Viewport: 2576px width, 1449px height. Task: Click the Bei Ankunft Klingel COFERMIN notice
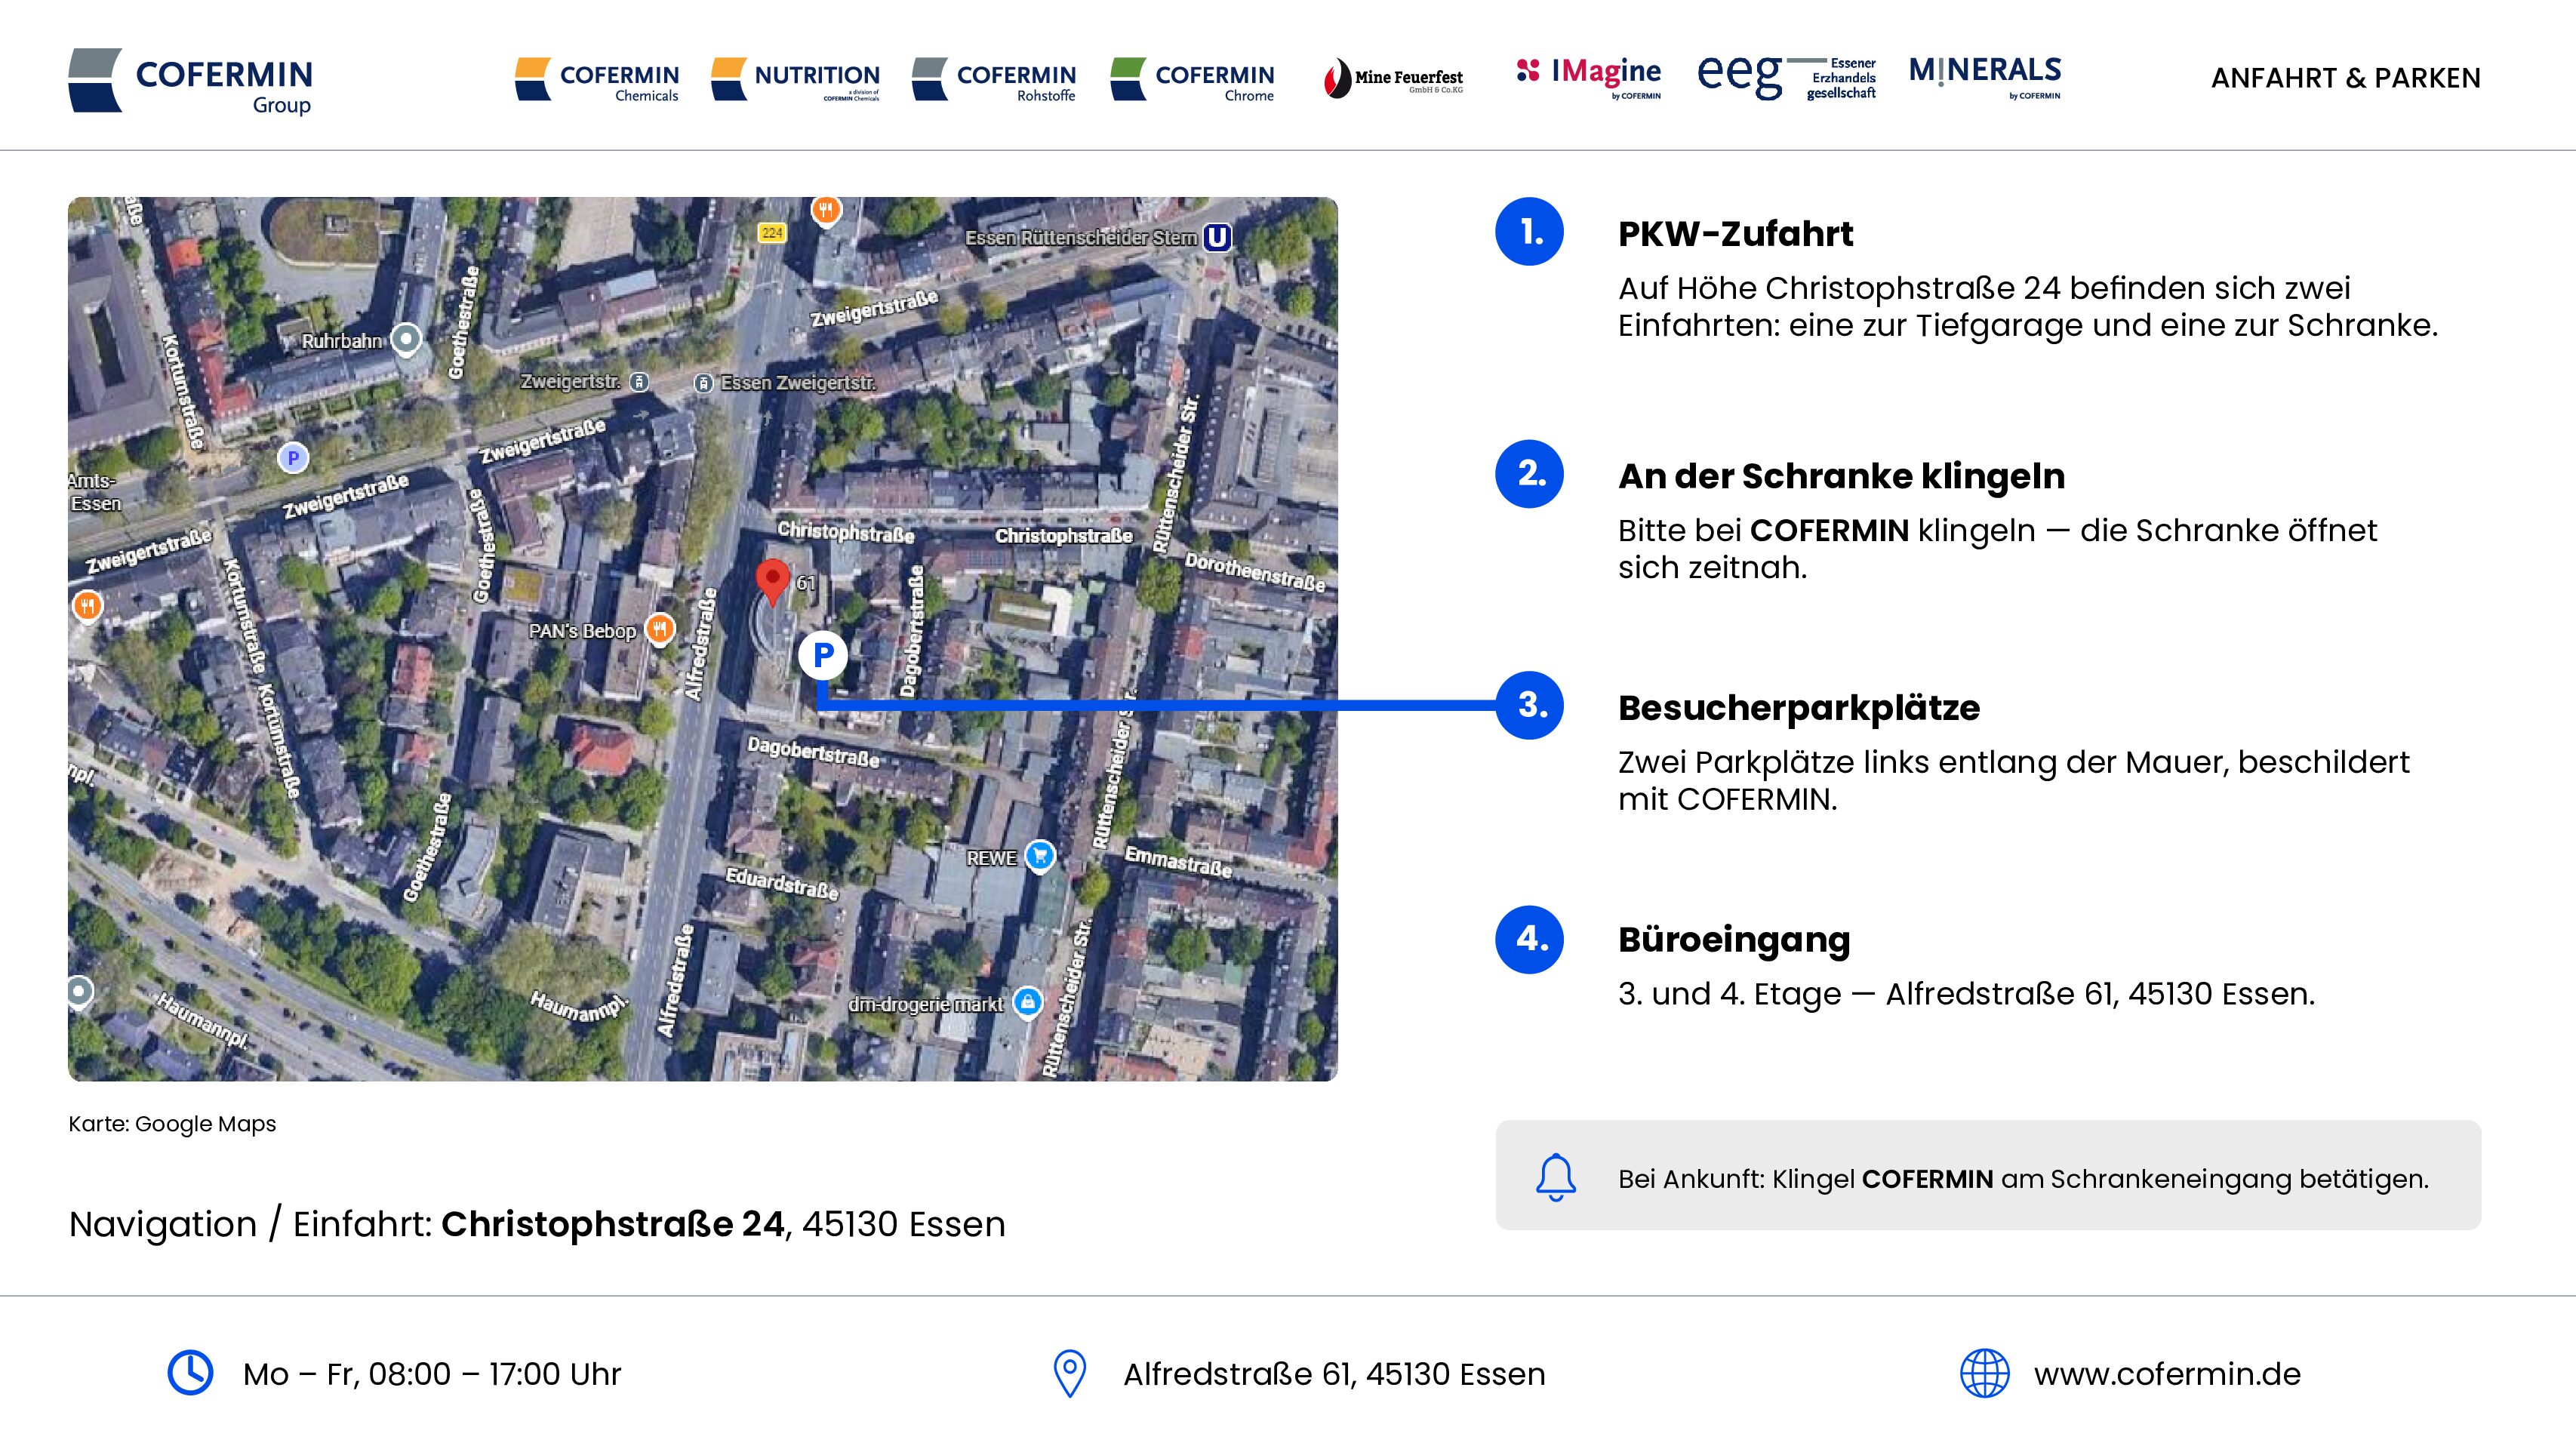(x=1988, y=1175)
